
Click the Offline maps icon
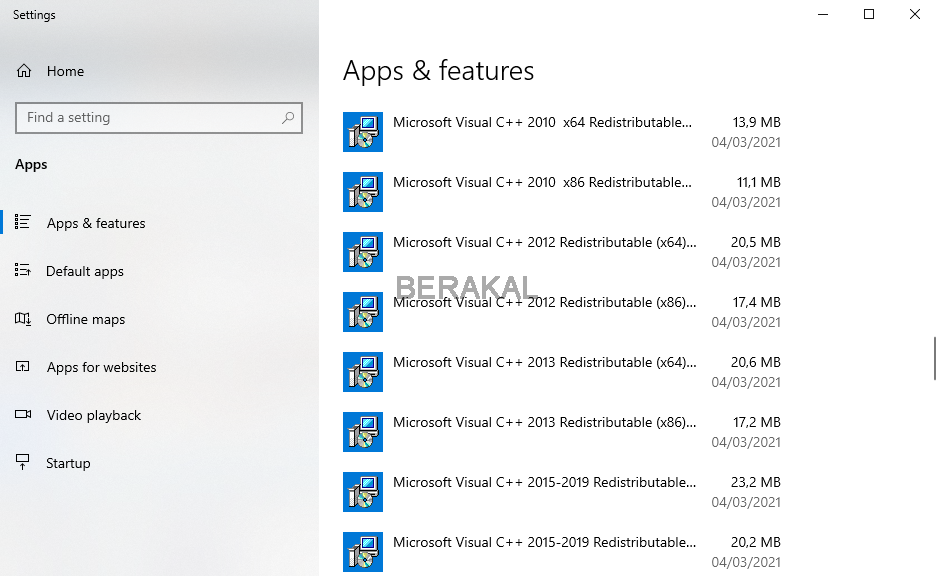pyautogui.click(x=23, y=319)
